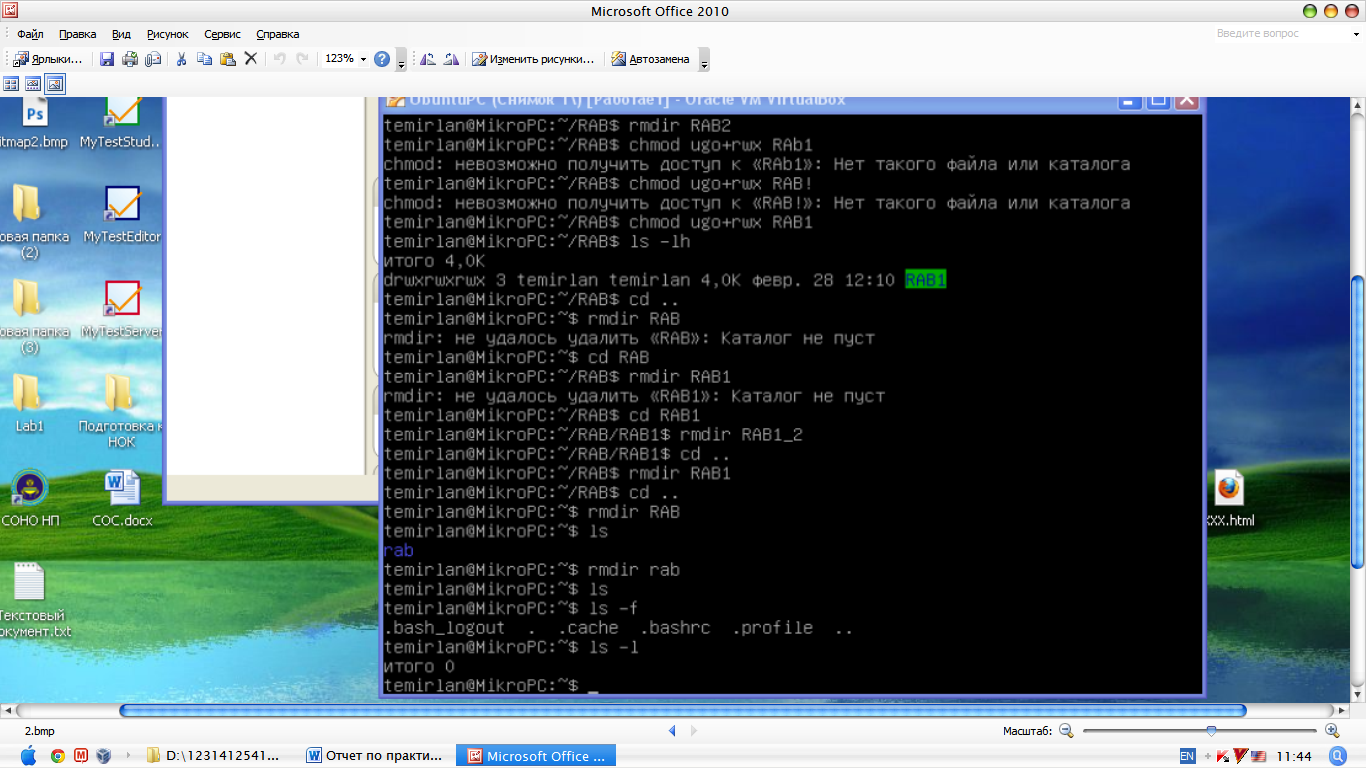Image resolution: width=1366 pixels, height=768 pixels.
Task: Open the Правка menu
Action: point(78,34)
